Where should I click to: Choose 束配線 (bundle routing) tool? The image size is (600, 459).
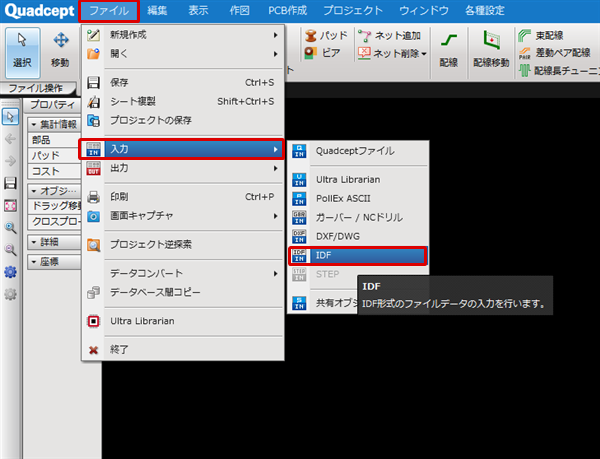click(x=541, y=36)
